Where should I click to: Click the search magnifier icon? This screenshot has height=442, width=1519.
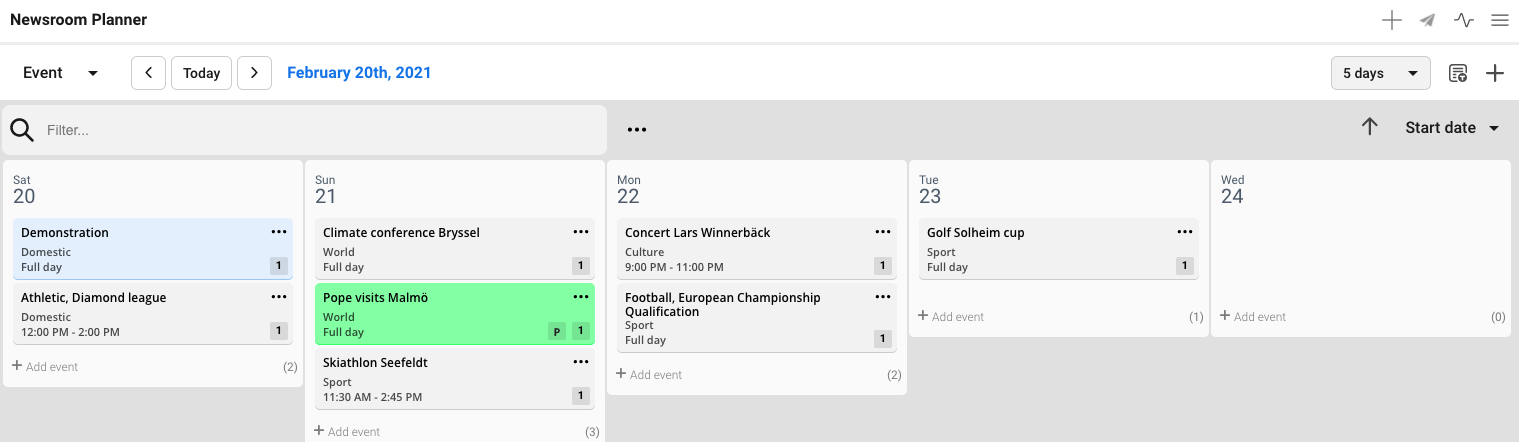coord(23,130)
